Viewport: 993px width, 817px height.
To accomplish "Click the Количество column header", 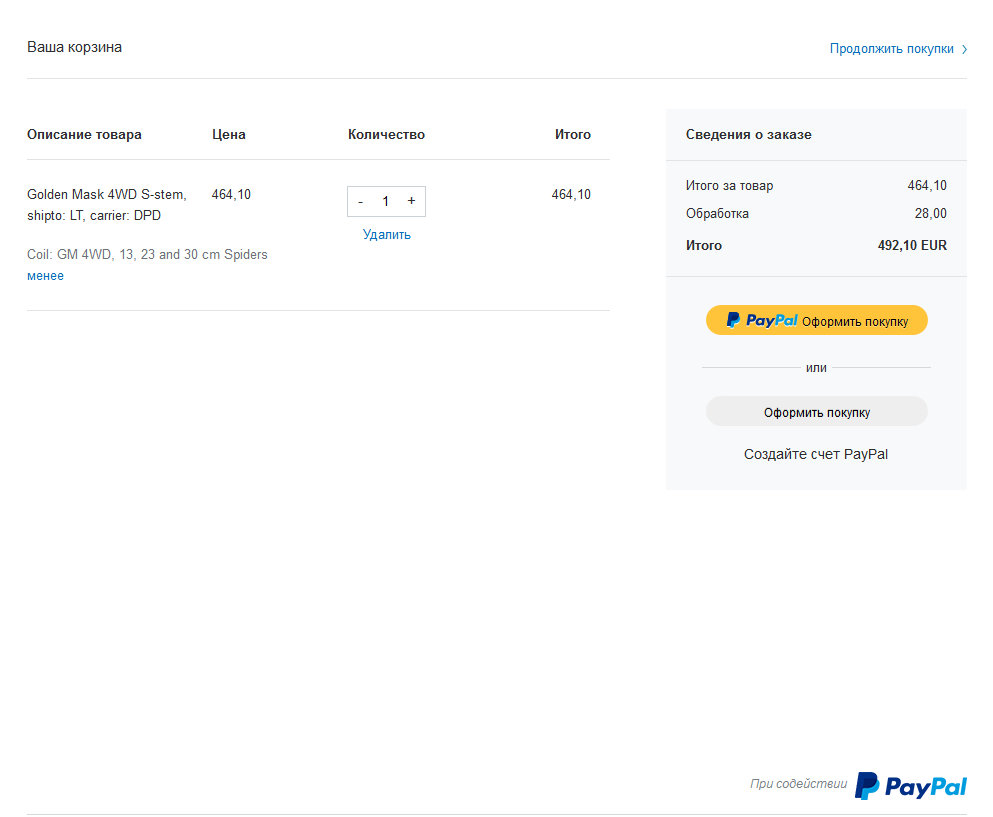I will tap(386, 135).
